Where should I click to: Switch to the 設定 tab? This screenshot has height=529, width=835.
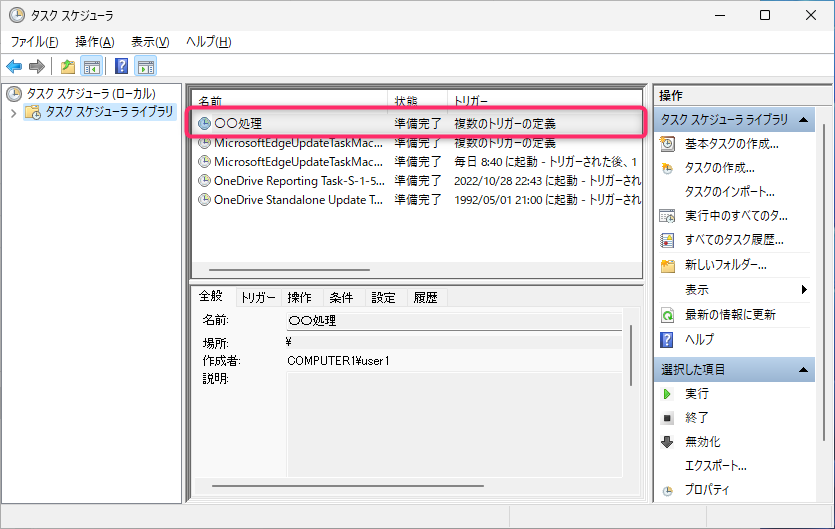(383, 298)
